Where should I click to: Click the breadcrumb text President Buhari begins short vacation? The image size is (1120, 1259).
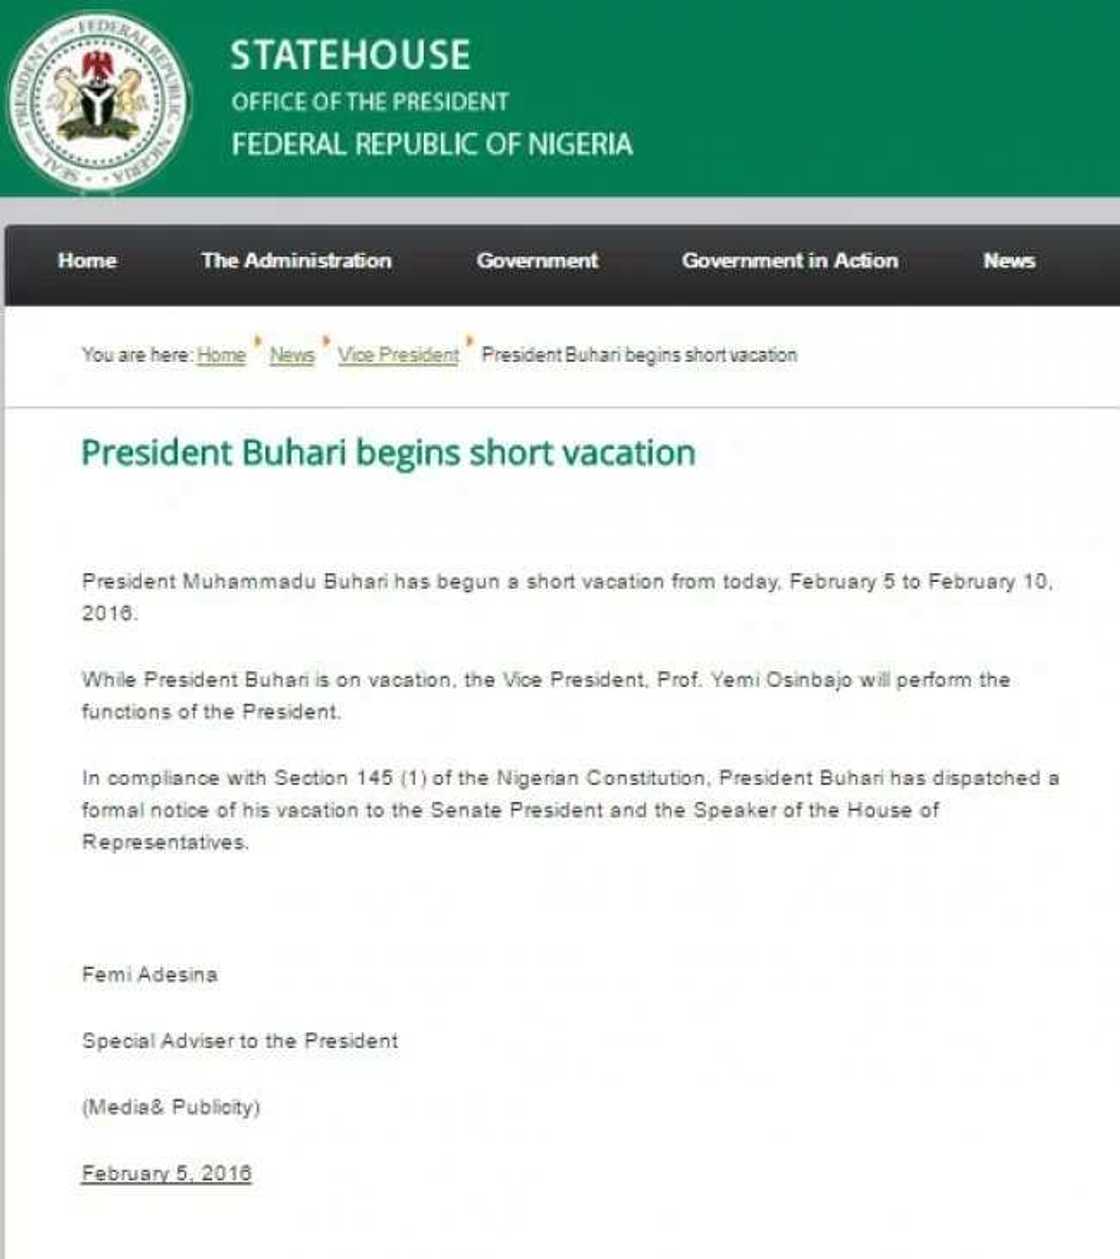[638, 355]
